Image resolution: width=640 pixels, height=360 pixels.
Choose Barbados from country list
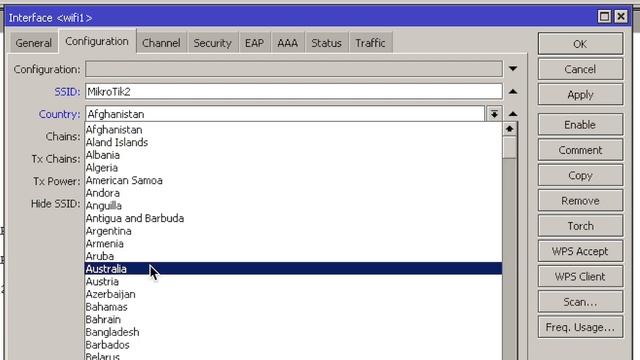(293, 345)
